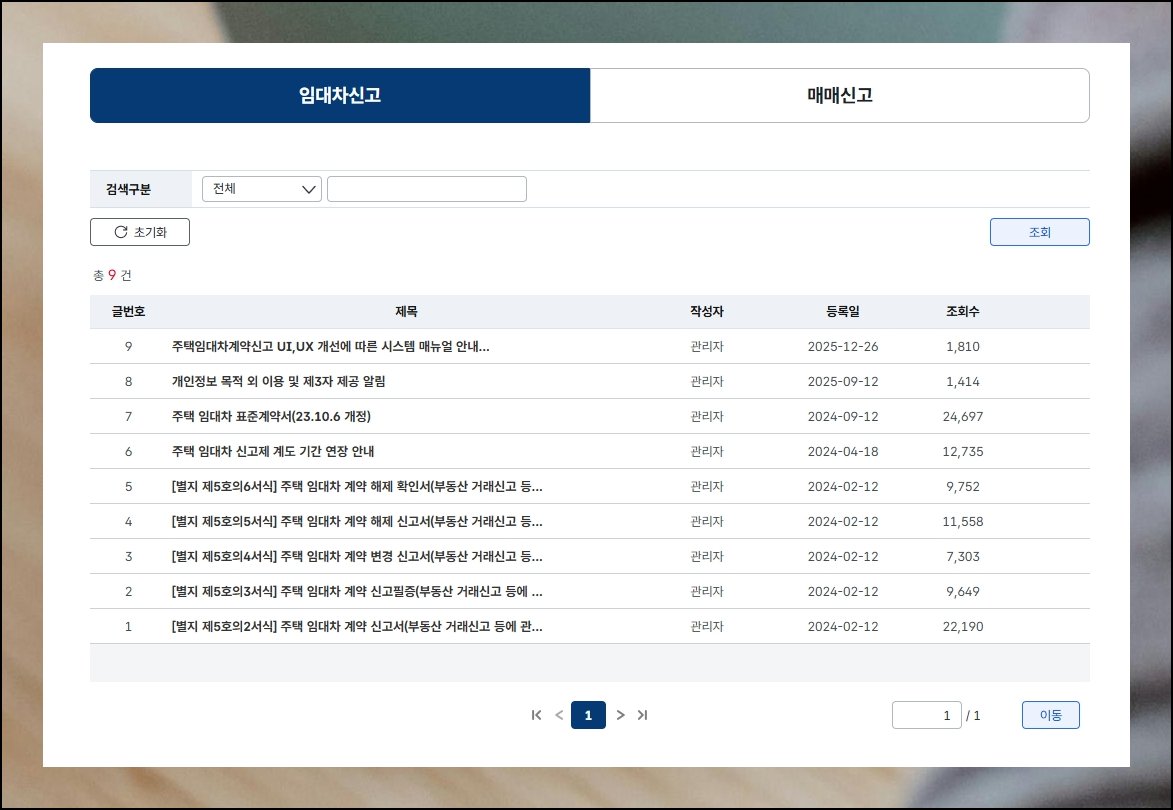Click the 작성자 column header
Screen dimensions: 1173x810
pyautogui.click(x=707, y=312)
